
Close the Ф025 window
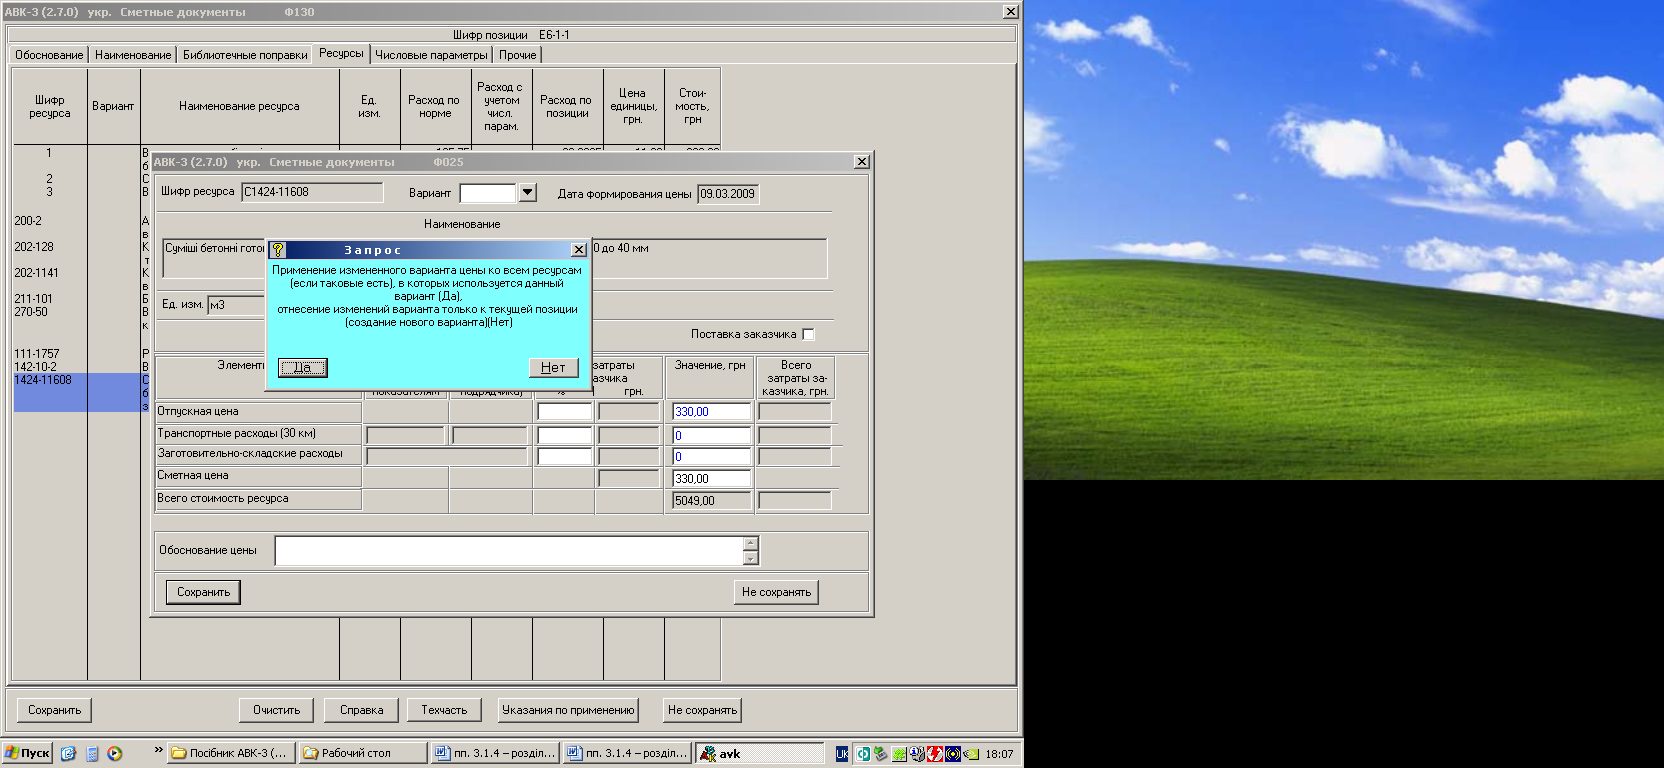[862, 162]
